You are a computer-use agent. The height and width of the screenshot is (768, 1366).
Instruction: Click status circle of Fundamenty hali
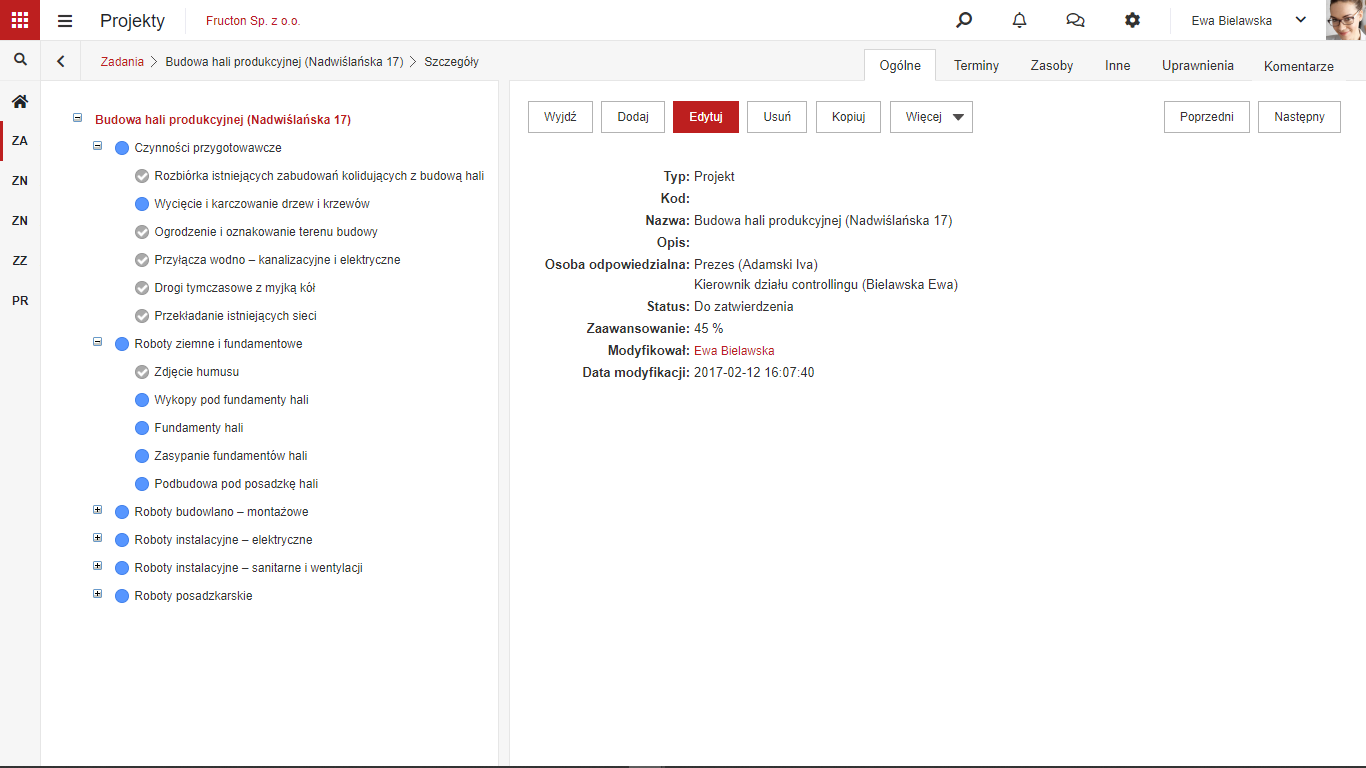click(142, 428)
